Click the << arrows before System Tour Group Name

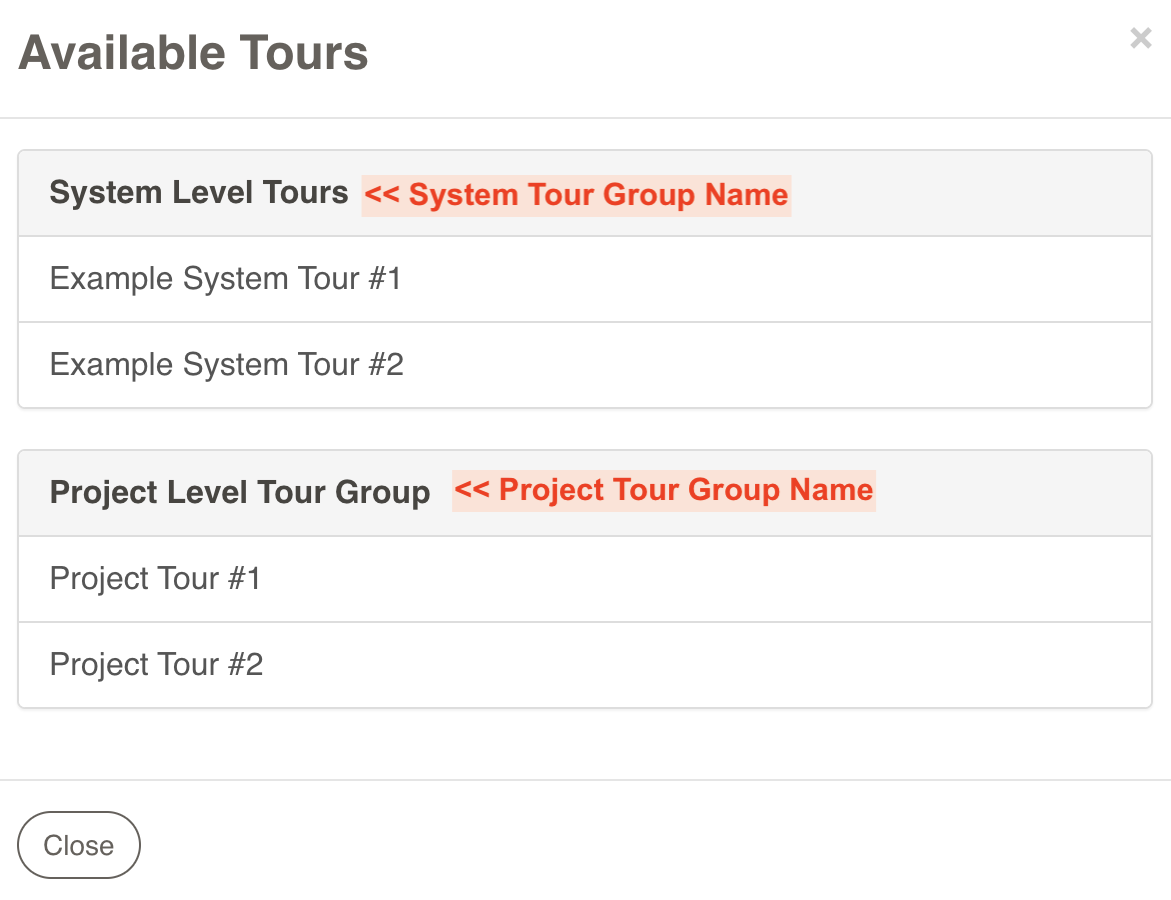coord(382,195)
